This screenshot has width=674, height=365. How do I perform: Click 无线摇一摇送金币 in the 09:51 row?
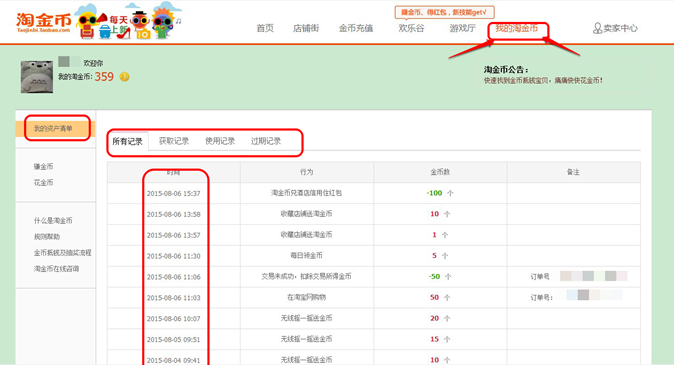pos(306,339)
